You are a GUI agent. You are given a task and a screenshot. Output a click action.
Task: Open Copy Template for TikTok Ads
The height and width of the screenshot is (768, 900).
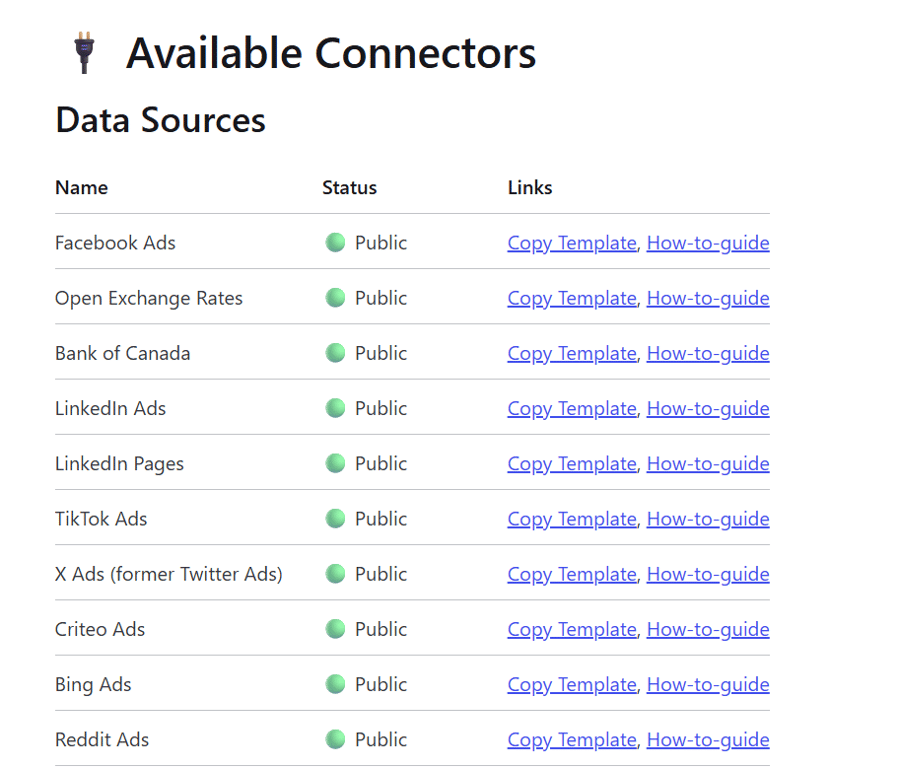(572, 519)
